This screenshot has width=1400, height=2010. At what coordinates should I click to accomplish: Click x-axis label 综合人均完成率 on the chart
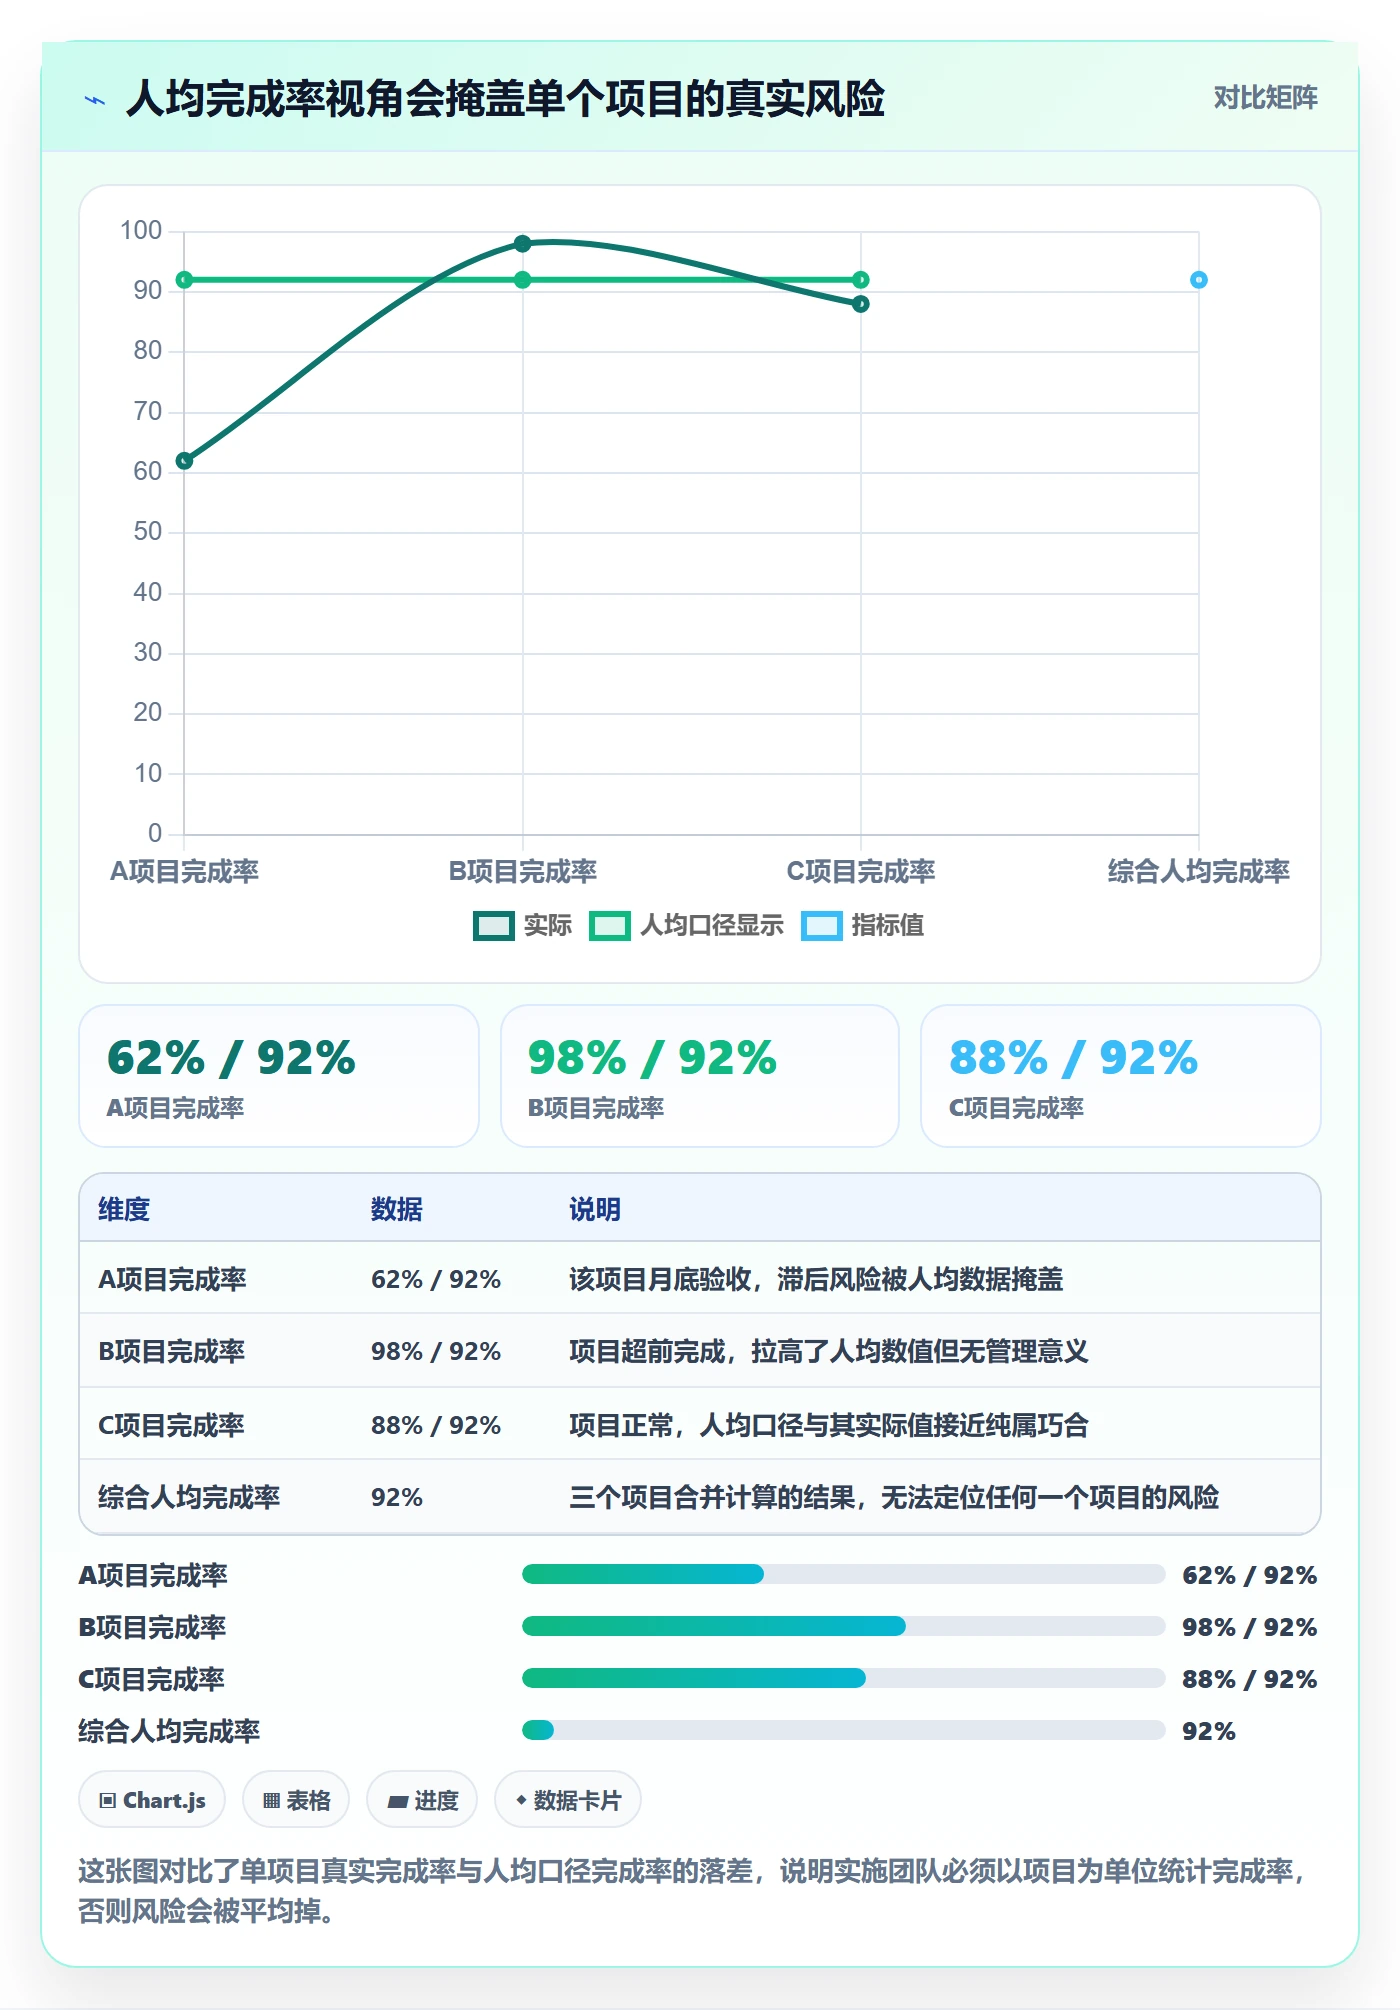click(x=1198, y=871)
